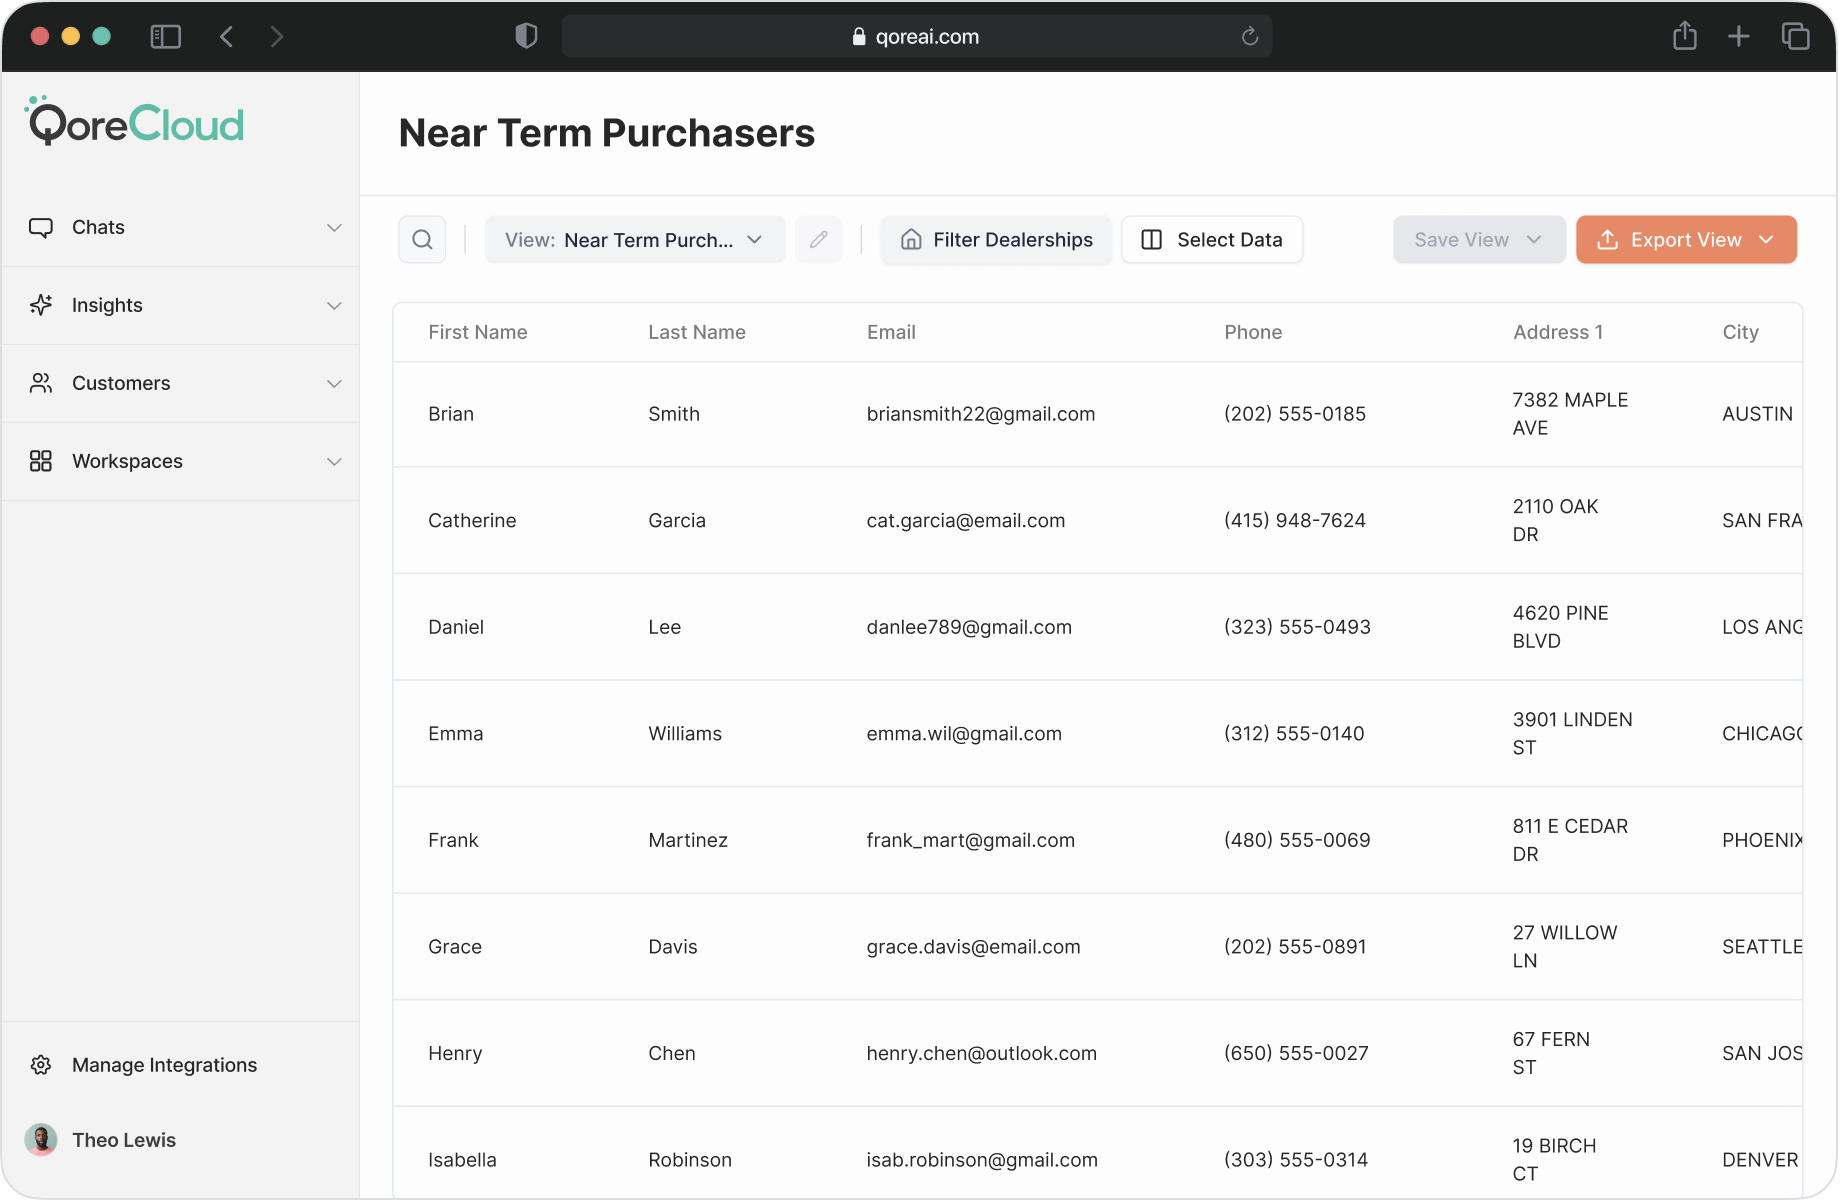The height and width of the screenshot is (1200, 1840).
Task: Click the page reload icon
Action: 1249,37
